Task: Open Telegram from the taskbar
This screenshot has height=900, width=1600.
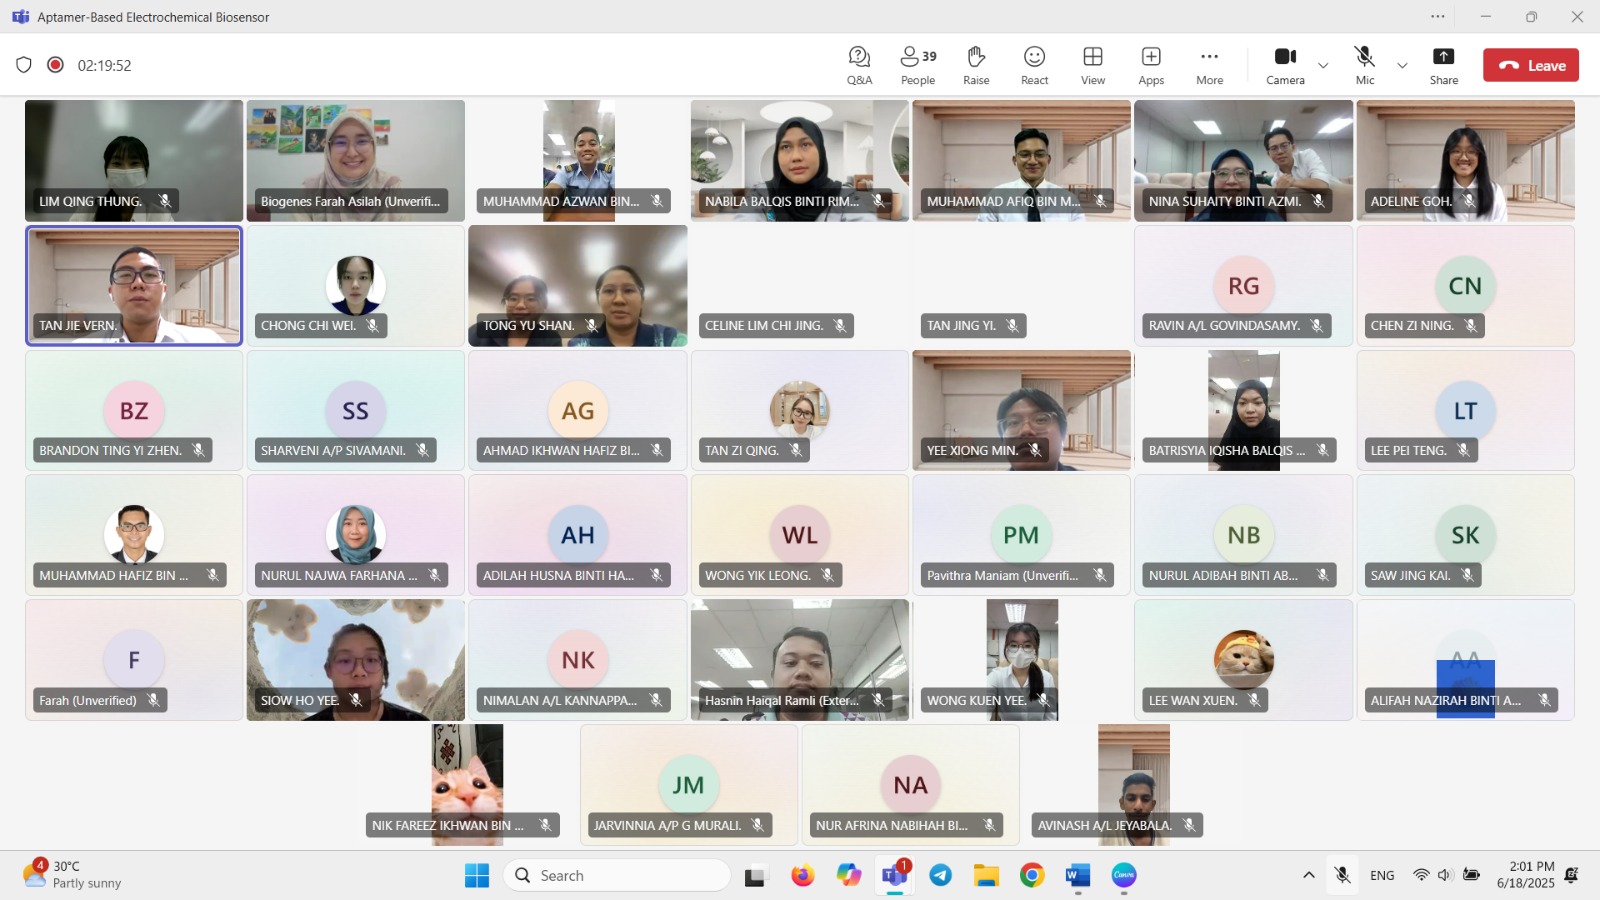Action: [x=940, y=875]
